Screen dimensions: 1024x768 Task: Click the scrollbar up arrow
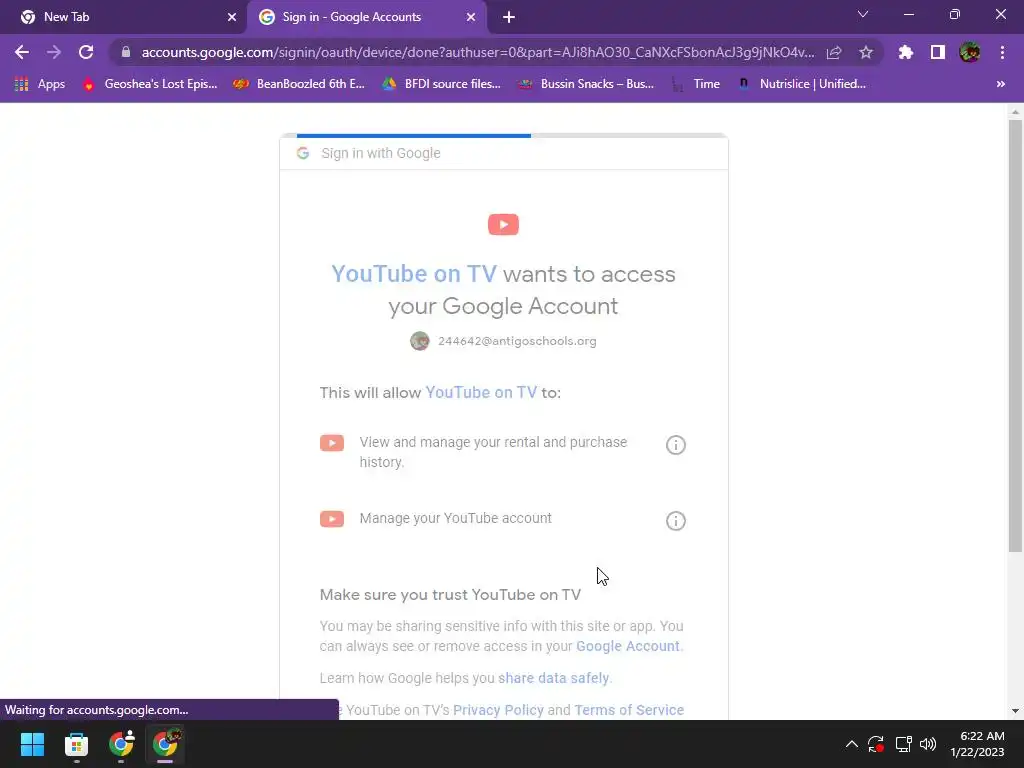[x=1015, y=112]
